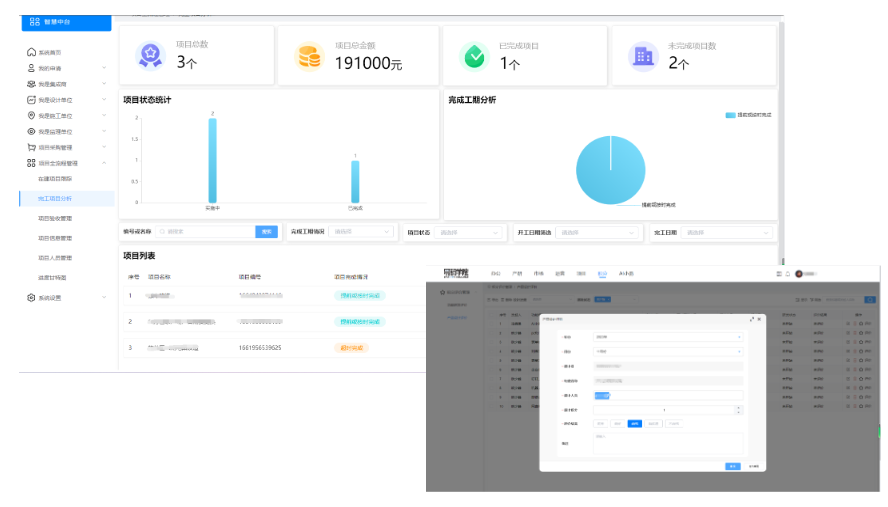Expand the 我是设计单位 menu chevron
The image size is (888, 507).
(104, 100)
